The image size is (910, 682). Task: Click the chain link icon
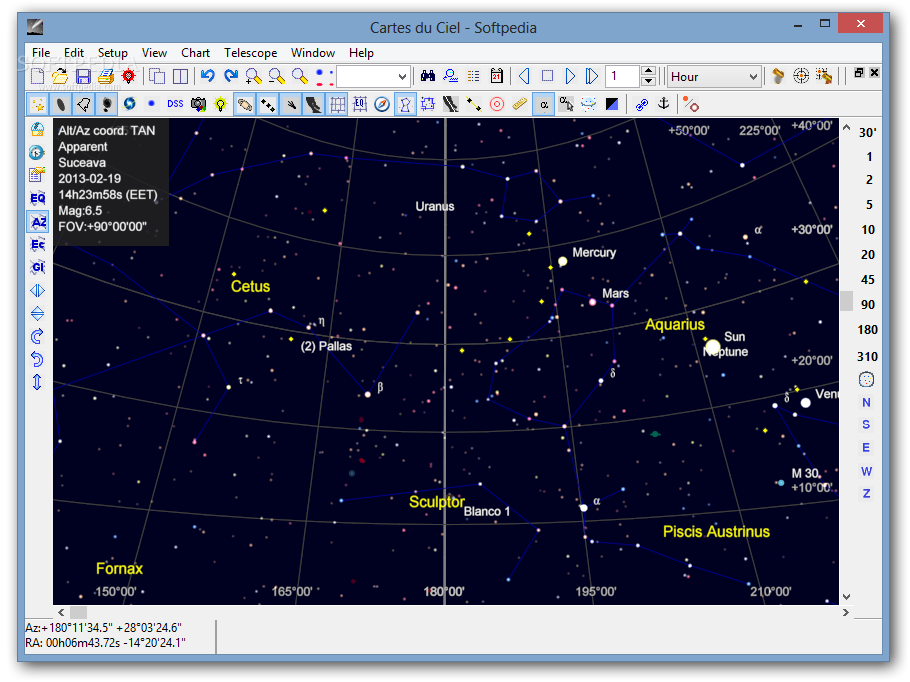(641, 104)
